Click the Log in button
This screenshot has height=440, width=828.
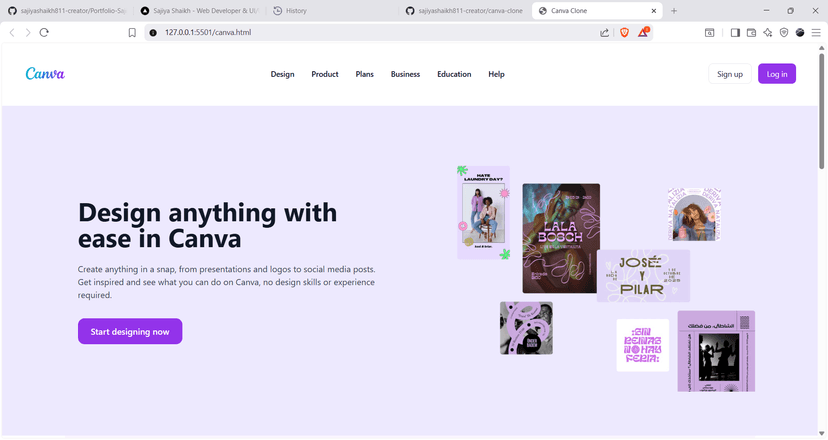[x=777, y=74]
